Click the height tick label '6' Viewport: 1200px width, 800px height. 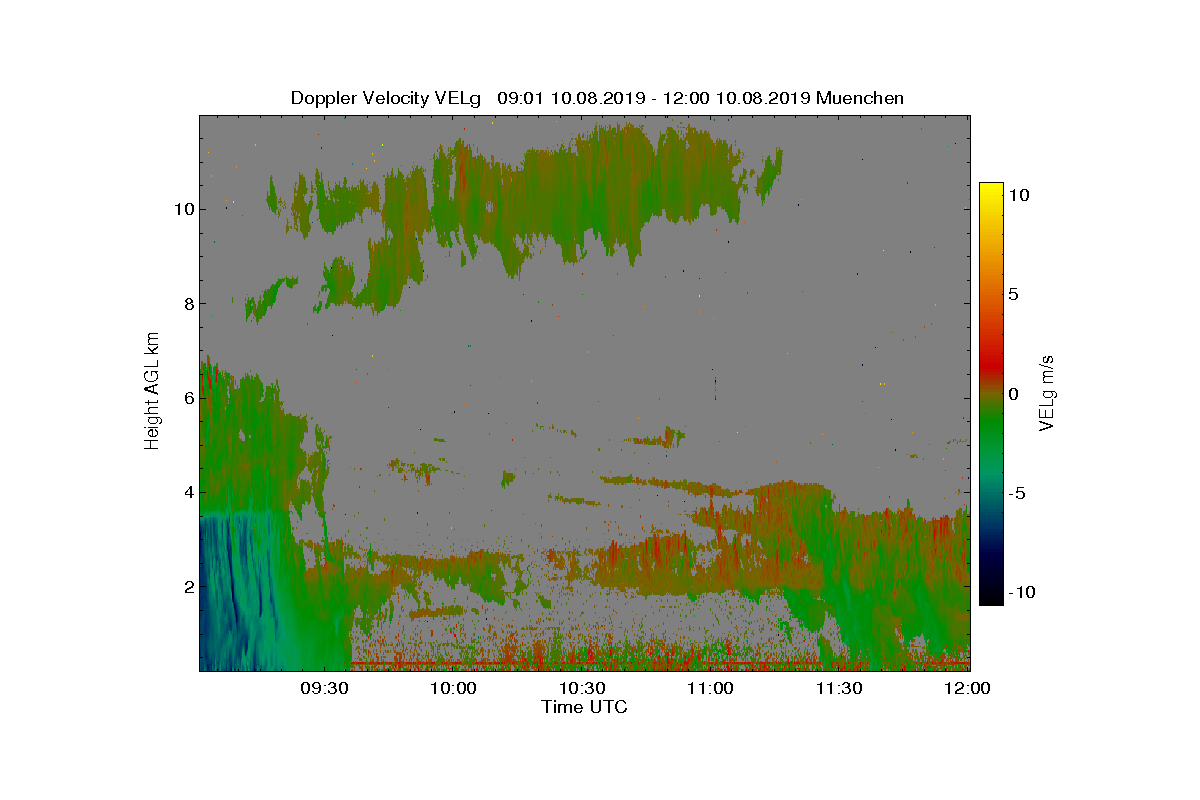187,398
